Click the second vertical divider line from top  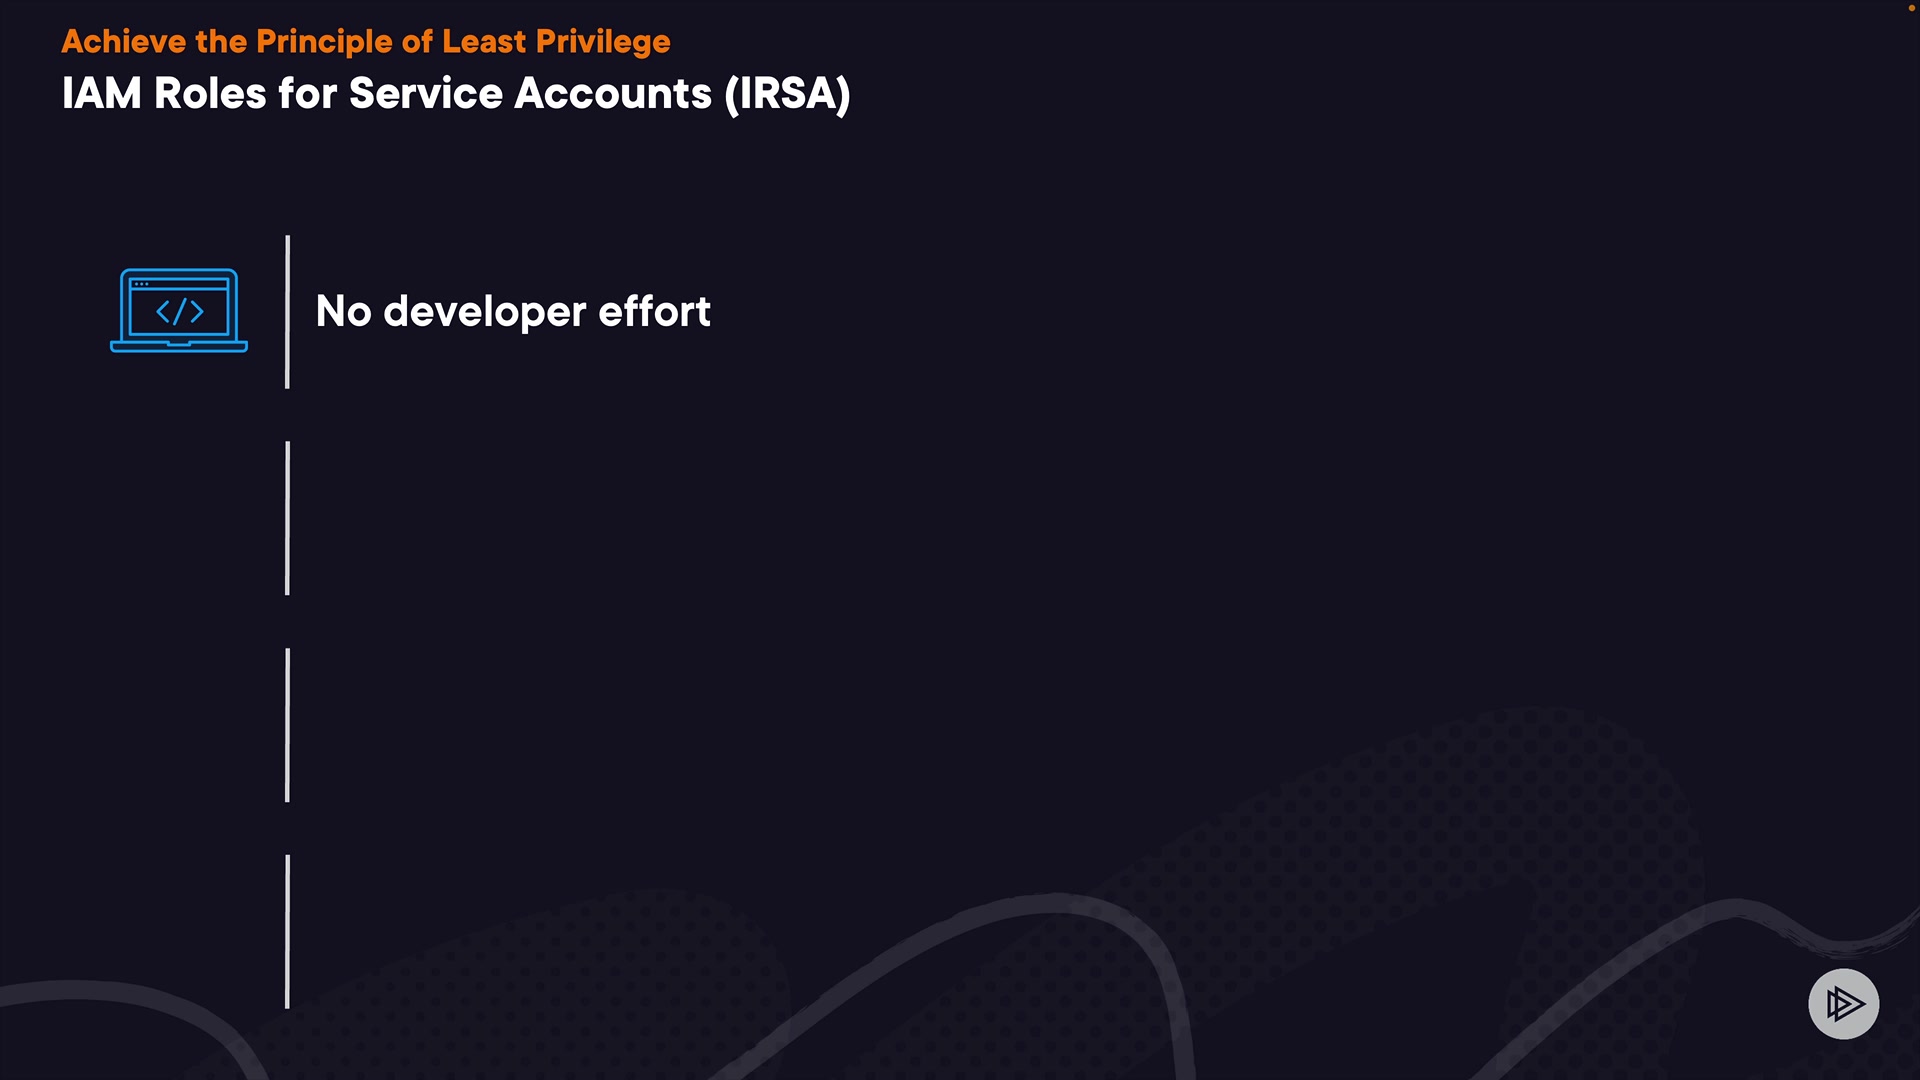[287, 518]
